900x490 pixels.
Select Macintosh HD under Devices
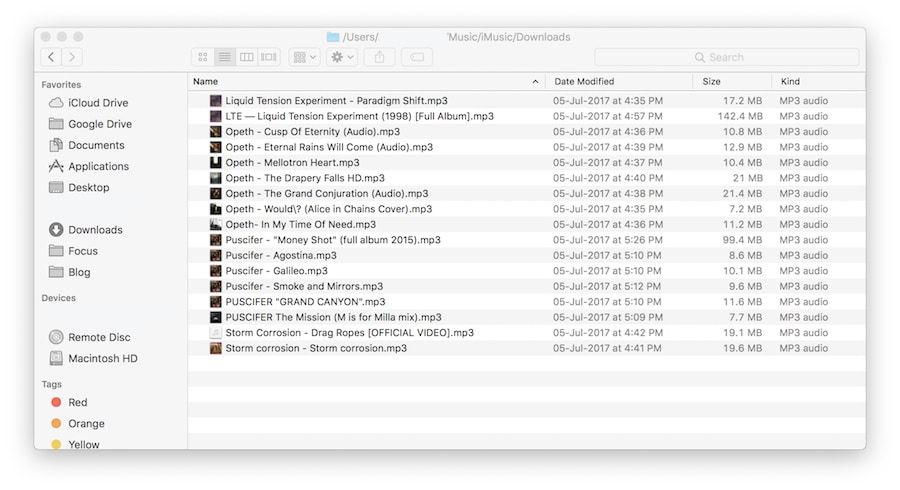pos(103,359)
